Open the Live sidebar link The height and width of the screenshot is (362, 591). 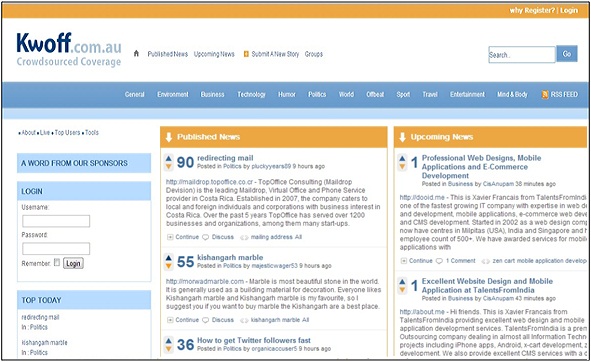[45, 133]
